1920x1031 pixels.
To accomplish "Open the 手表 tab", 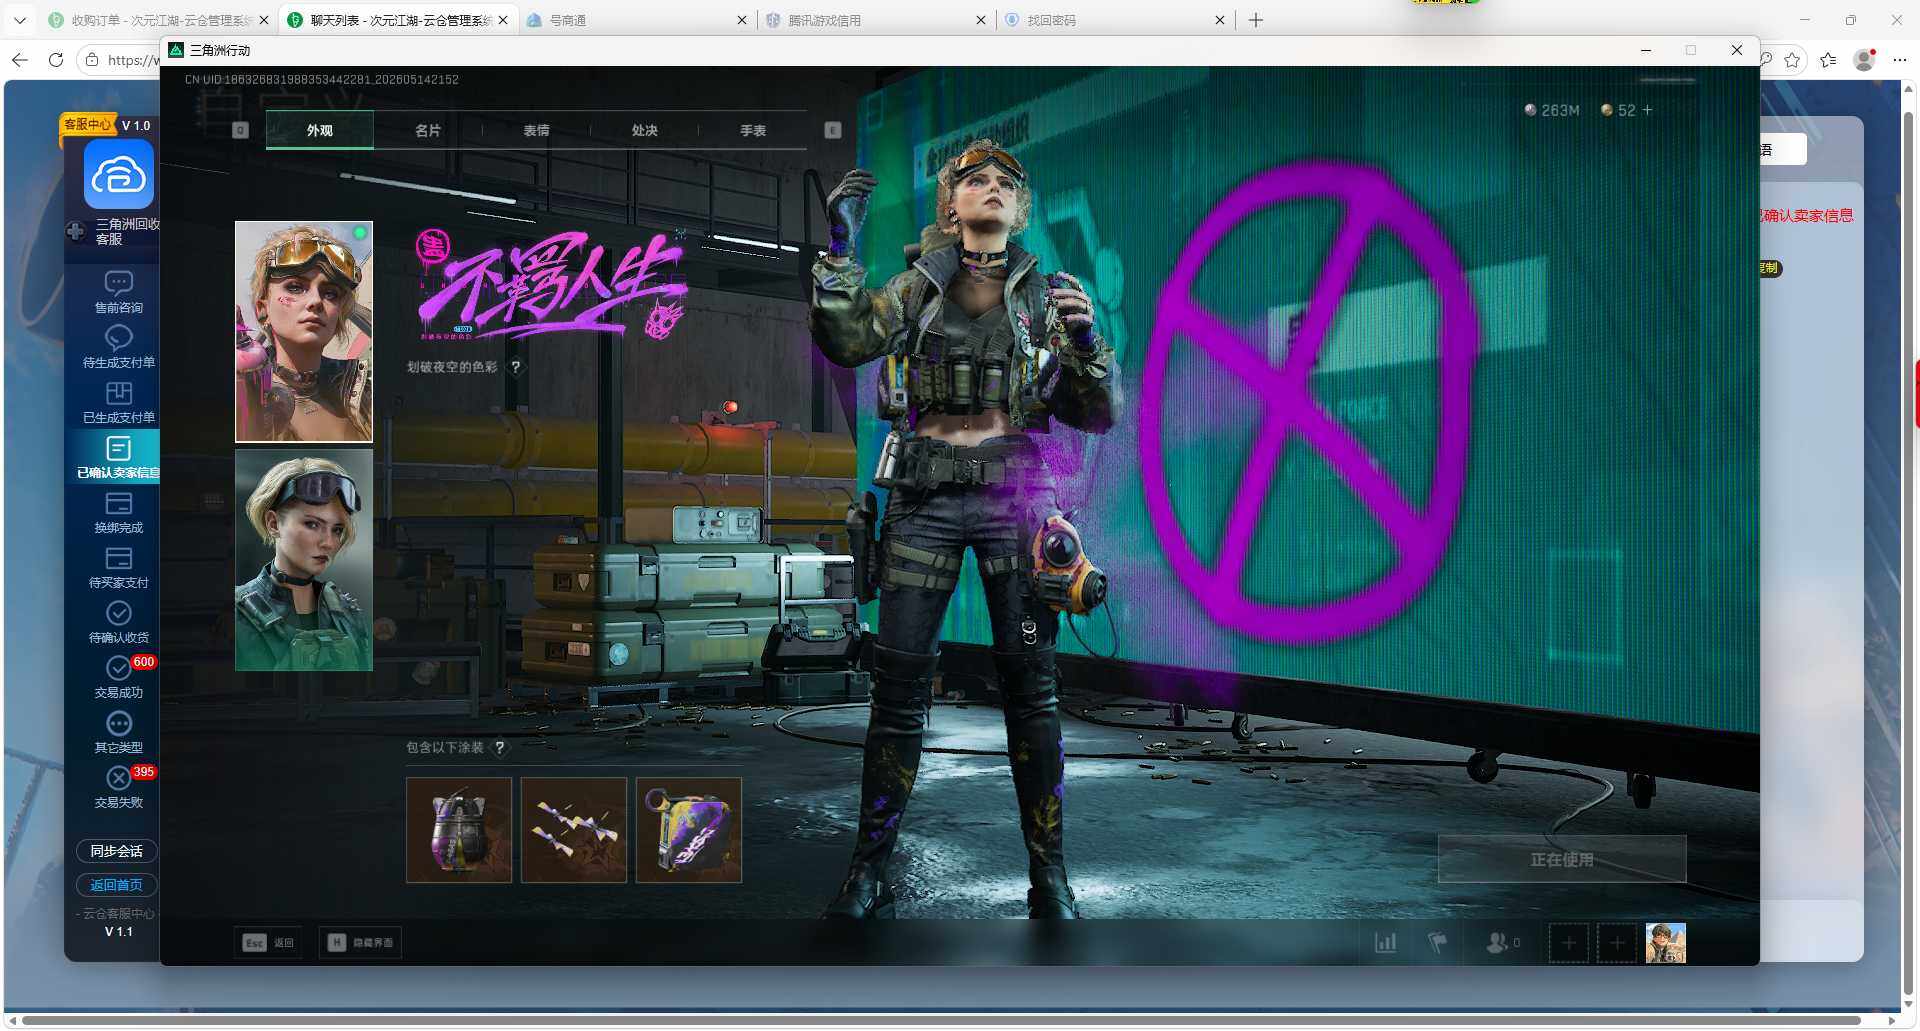I will tap(752, 130).
